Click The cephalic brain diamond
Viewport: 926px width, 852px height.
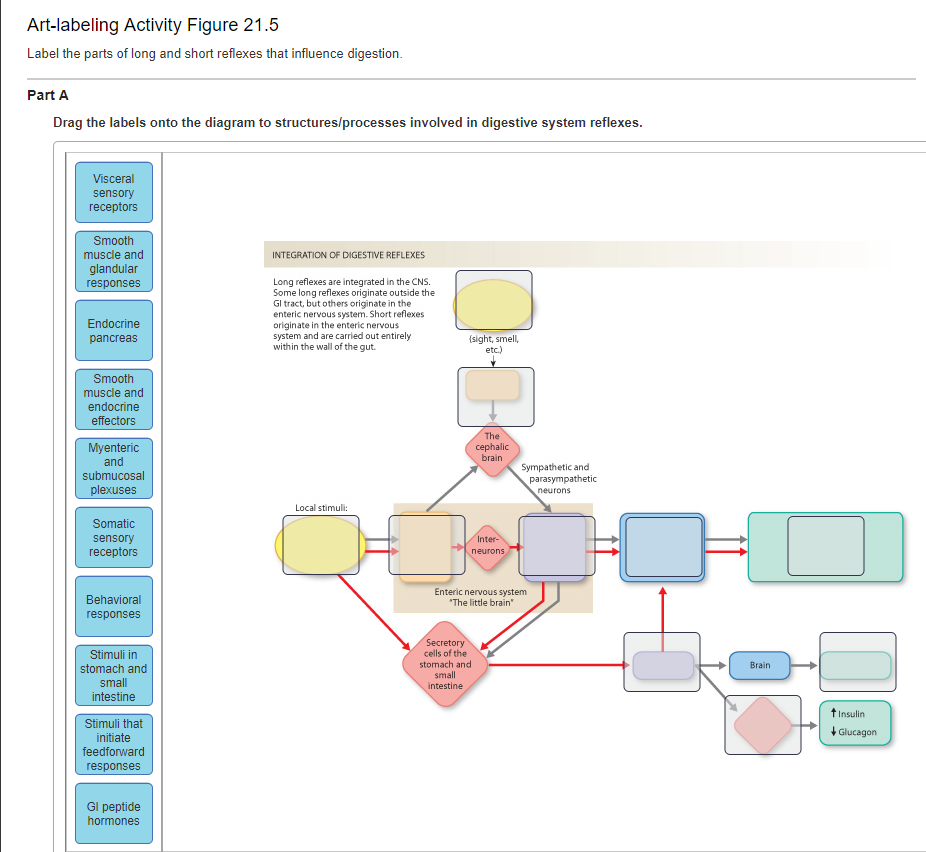point(491,448)
